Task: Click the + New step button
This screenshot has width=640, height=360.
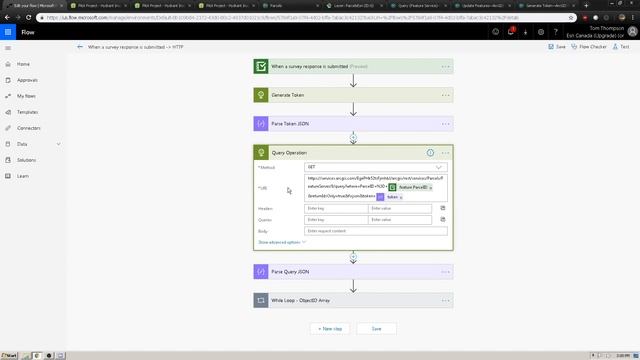Action: [x=330, y=329]
